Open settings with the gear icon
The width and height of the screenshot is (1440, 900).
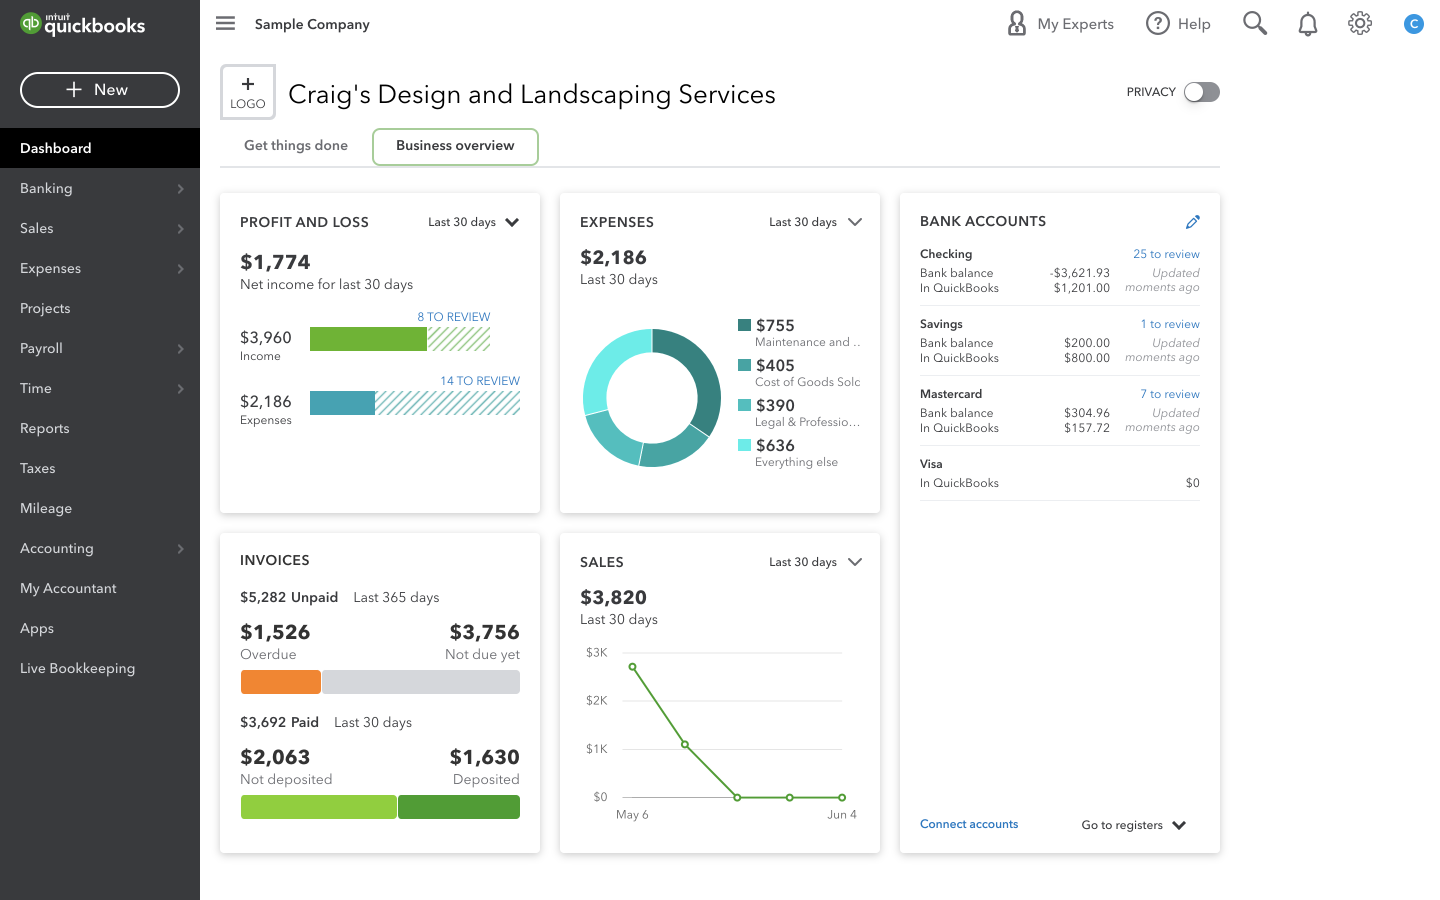pos(1359,23)
